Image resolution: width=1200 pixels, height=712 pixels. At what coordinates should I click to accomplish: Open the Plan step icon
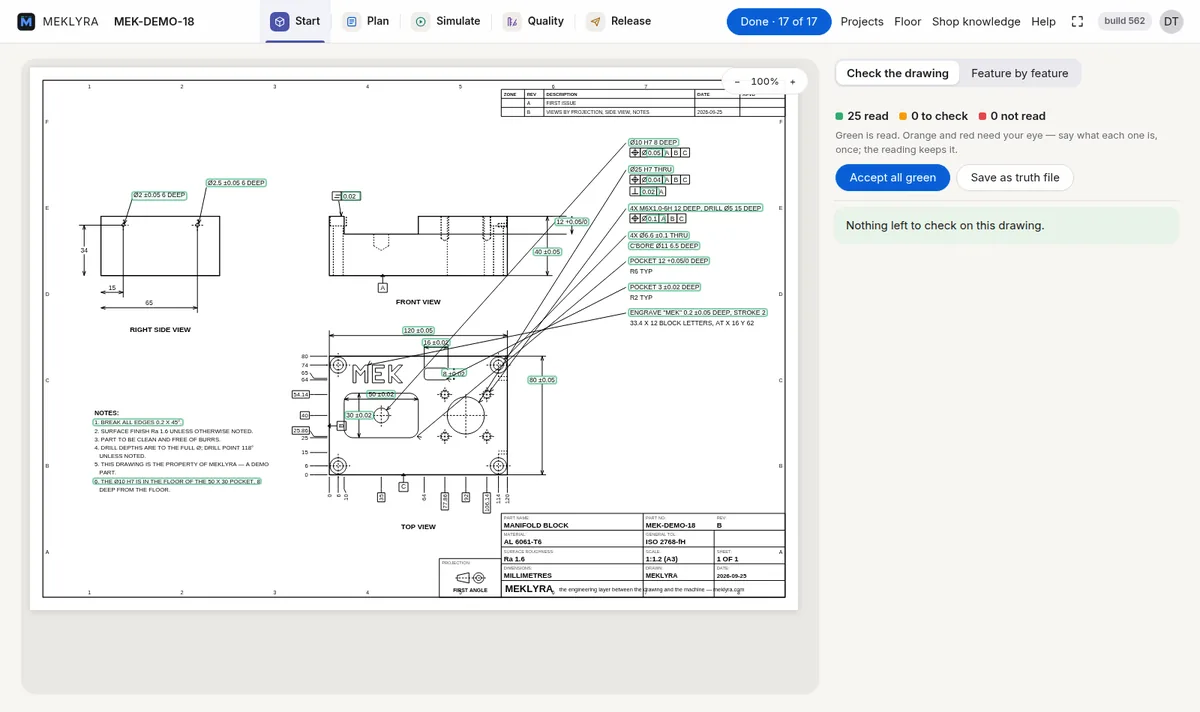point(351,21)
